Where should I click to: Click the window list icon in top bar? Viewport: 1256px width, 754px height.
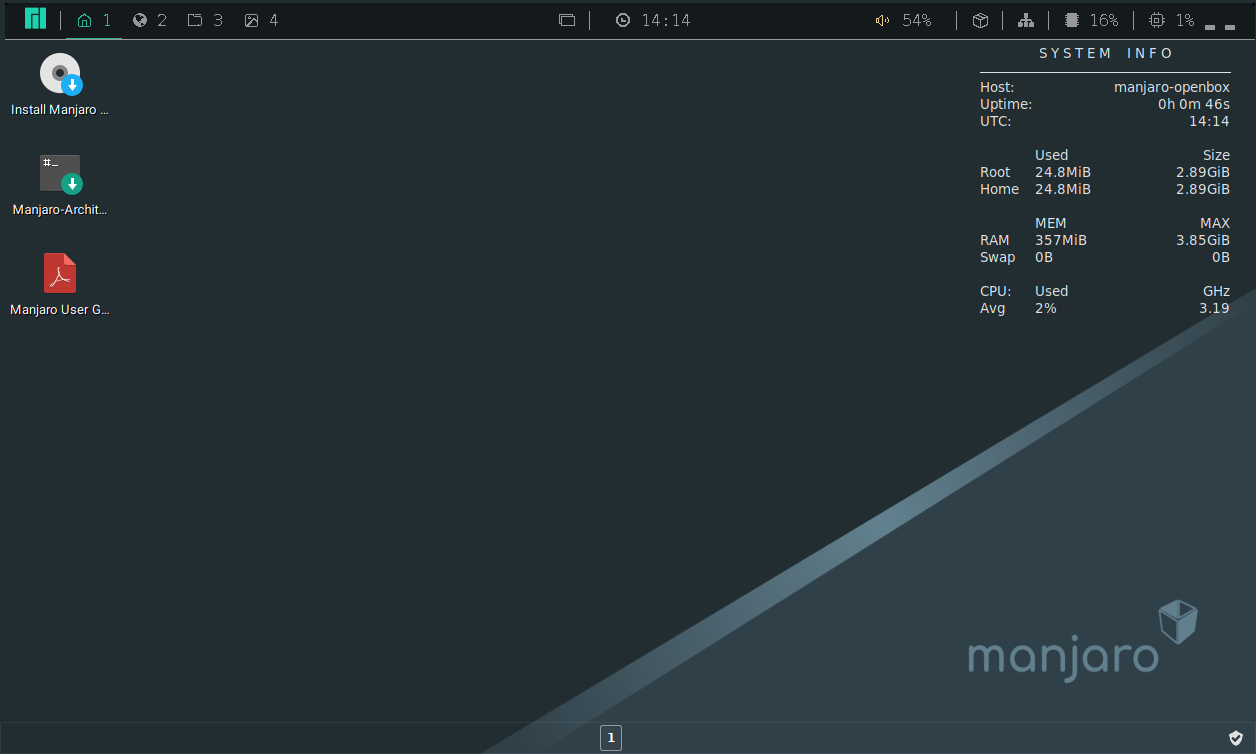pyautogui.click(x=567, y=20)
